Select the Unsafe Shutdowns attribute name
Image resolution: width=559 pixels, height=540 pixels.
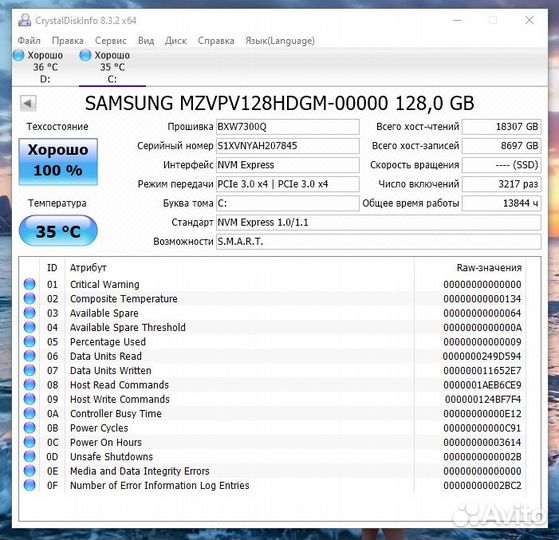click(111, 457)
